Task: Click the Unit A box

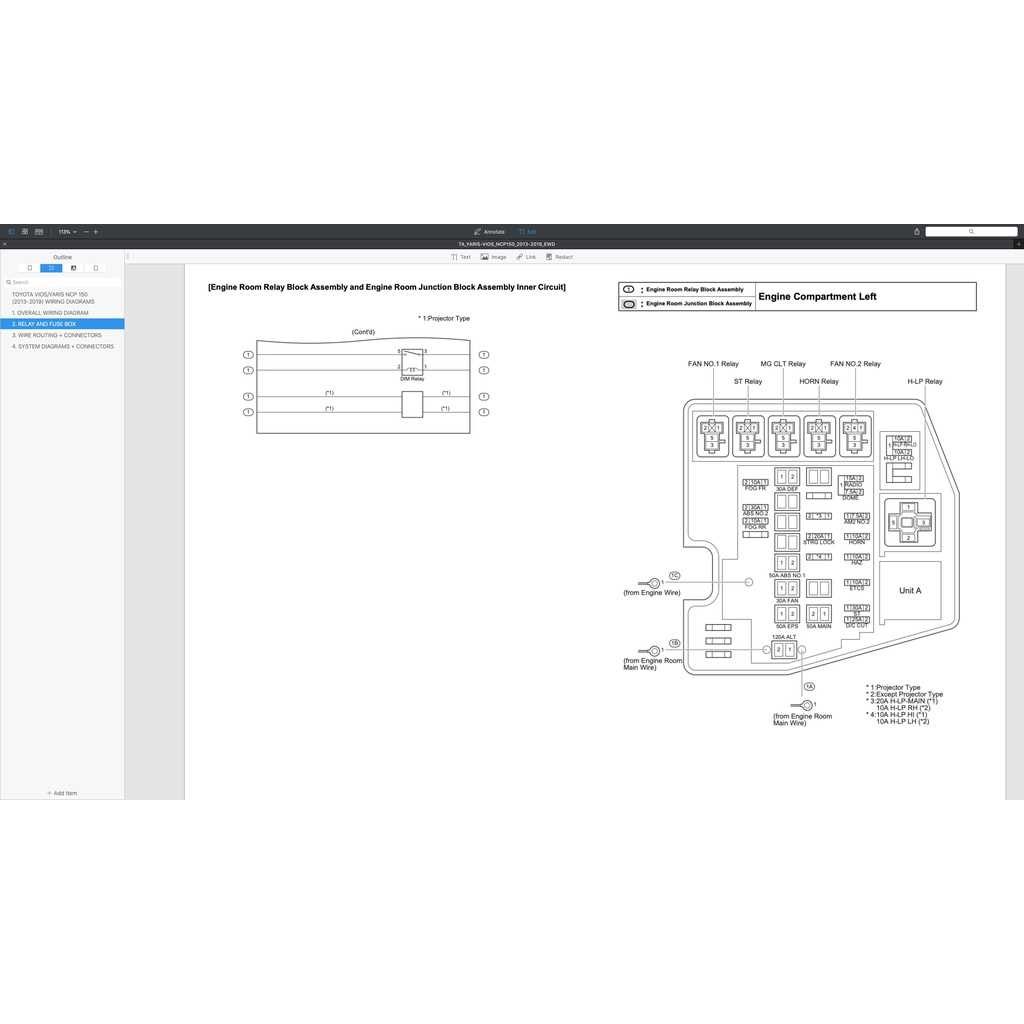Action: coord(910,590)
